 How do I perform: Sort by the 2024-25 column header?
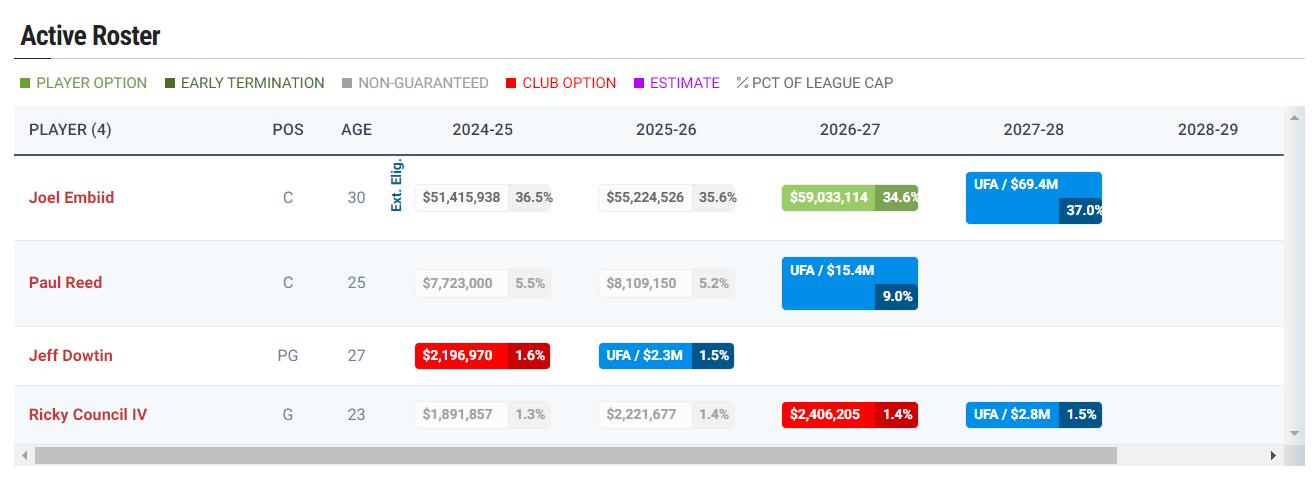click(482, 130)
